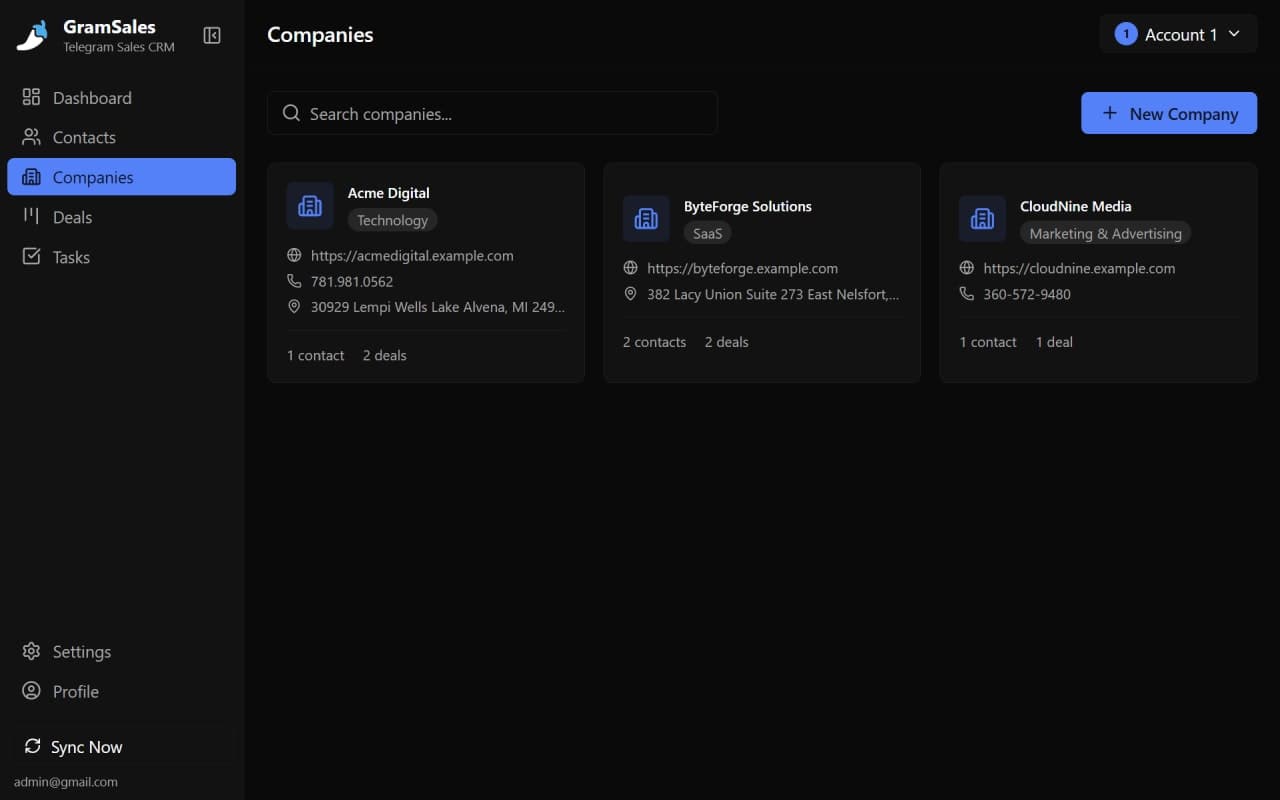Create a new company with New Company button
This screenshot has width=1280, height=800.
[x=1168, y=113]
